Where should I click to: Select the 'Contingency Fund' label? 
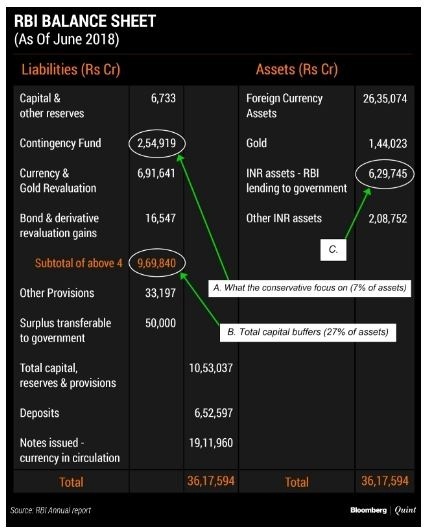point(60,143)
